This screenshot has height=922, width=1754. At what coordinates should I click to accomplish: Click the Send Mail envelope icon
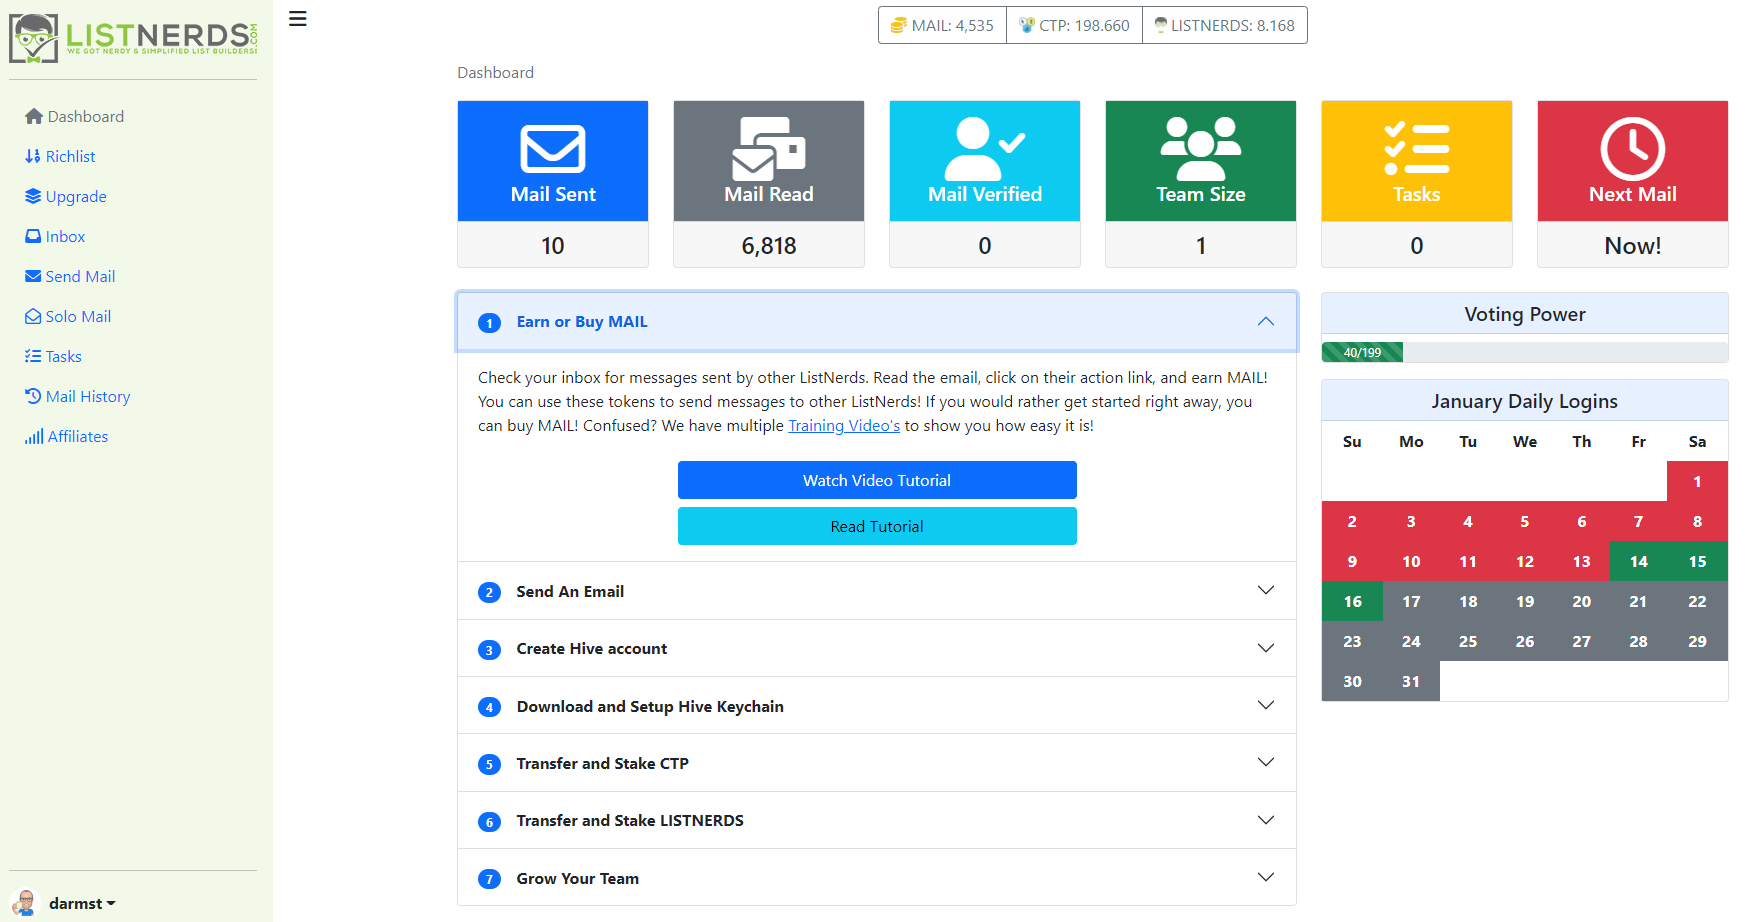coord(33,276)
